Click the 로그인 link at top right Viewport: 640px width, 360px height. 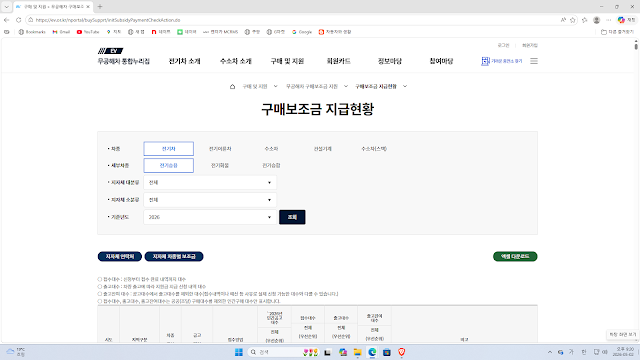coord(503,45)
